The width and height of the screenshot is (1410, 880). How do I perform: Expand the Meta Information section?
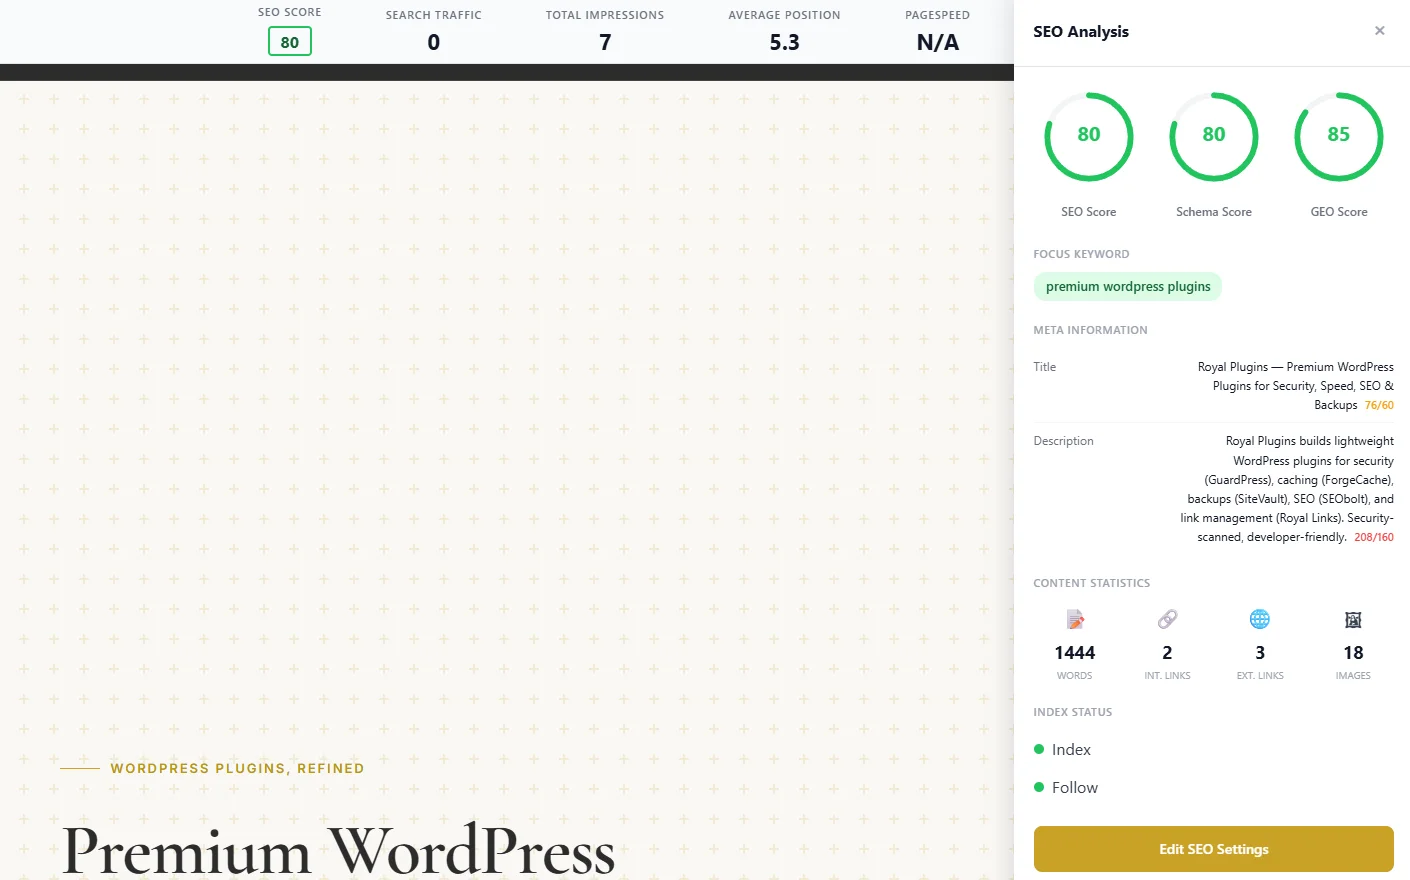tap(1090, 329)
